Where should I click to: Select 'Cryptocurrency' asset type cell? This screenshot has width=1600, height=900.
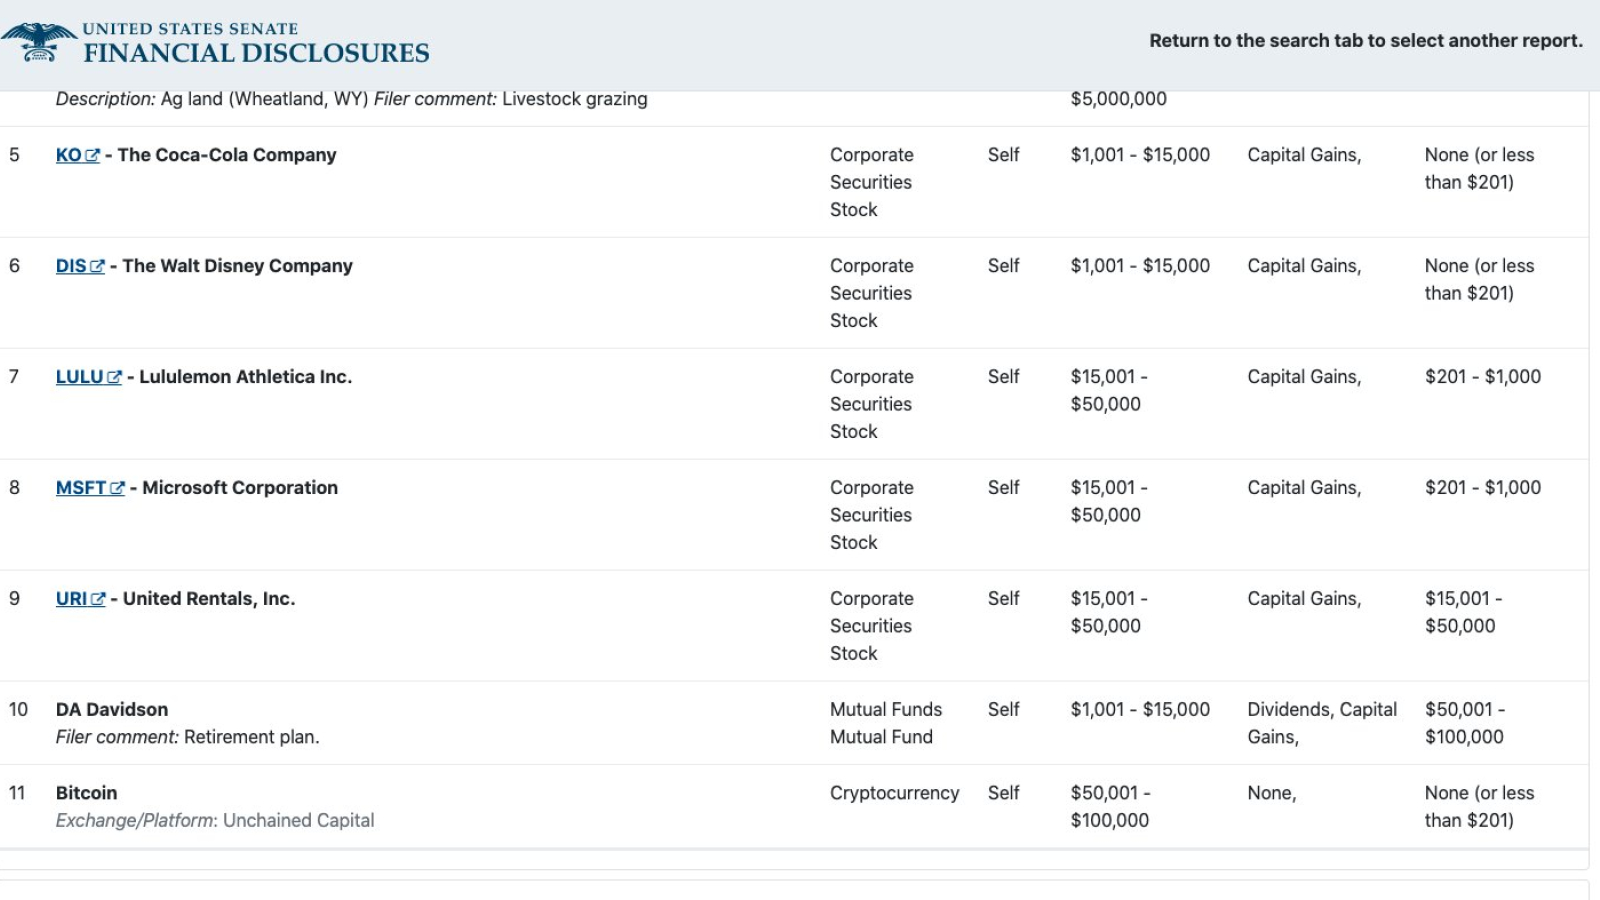(x=895, y=793)
